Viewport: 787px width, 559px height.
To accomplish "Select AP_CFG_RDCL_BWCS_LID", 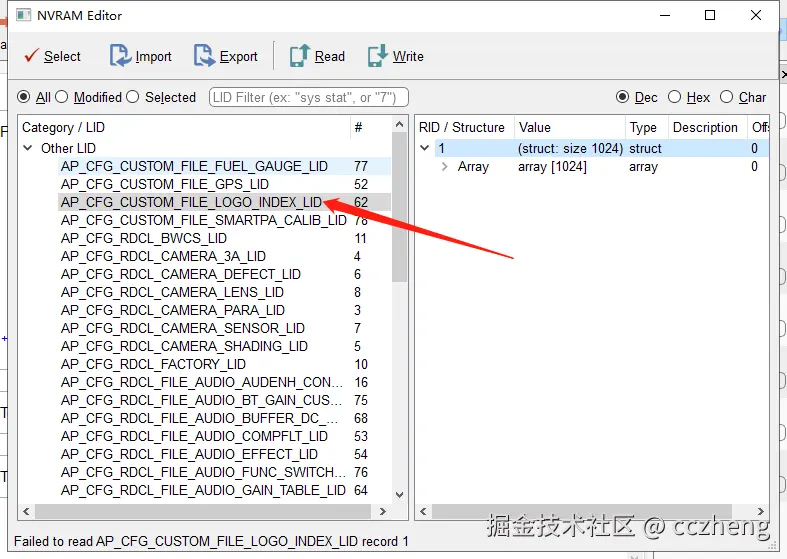I will pos(144,238).
